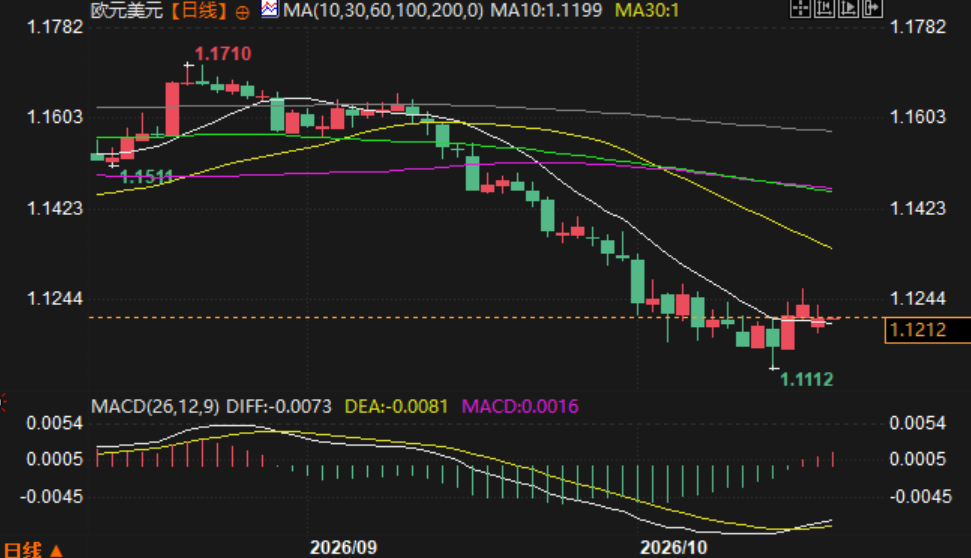Select the MA10:1.1199 legend value
This screenshot has height=558, width=971.
(546, 11)
